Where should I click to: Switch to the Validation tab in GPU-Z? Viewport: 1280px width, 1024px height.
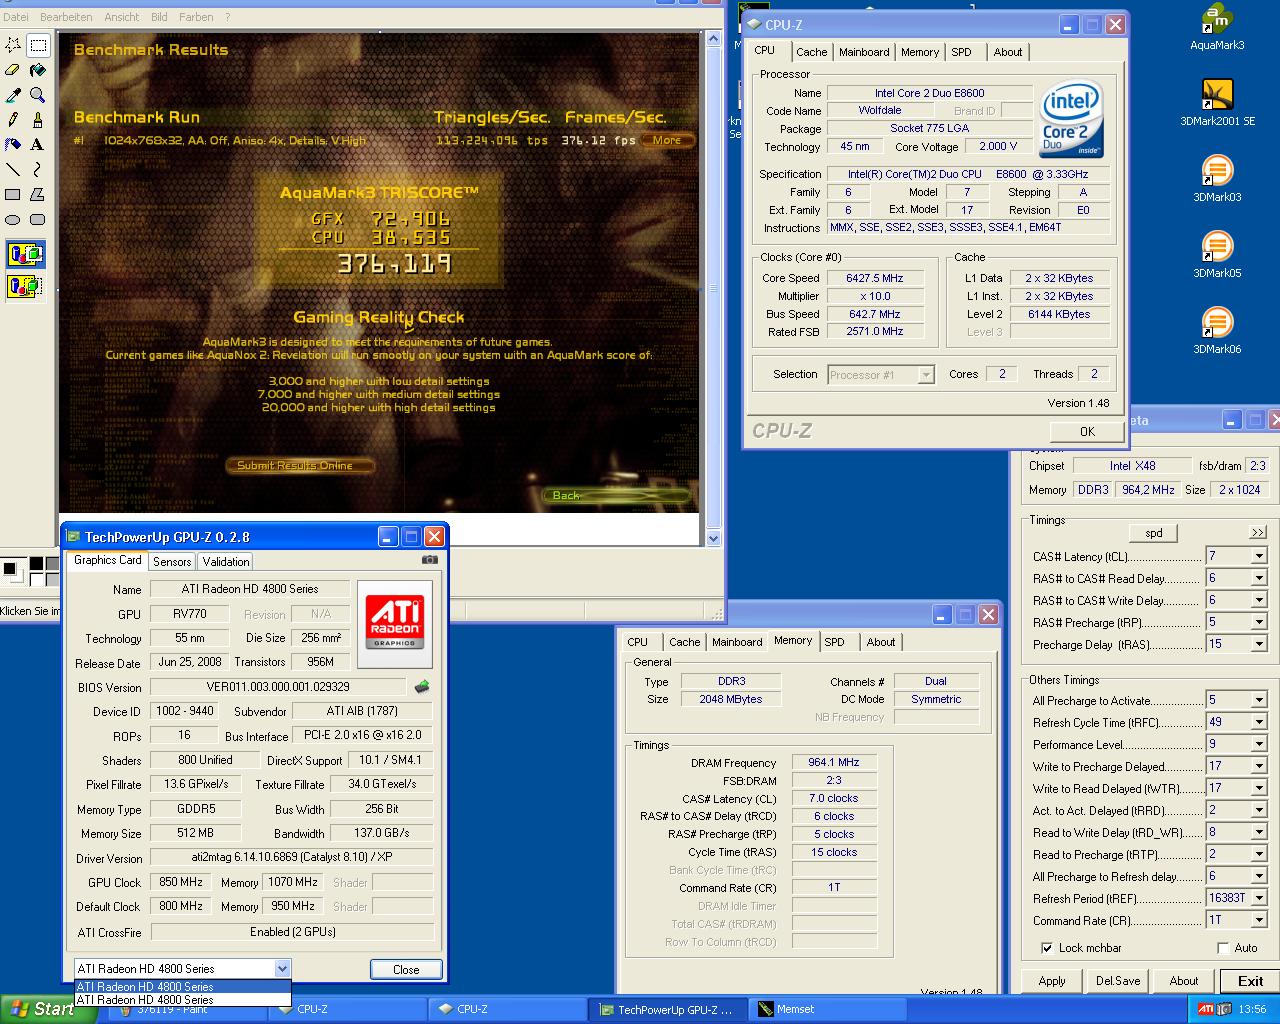pos(226,562)
